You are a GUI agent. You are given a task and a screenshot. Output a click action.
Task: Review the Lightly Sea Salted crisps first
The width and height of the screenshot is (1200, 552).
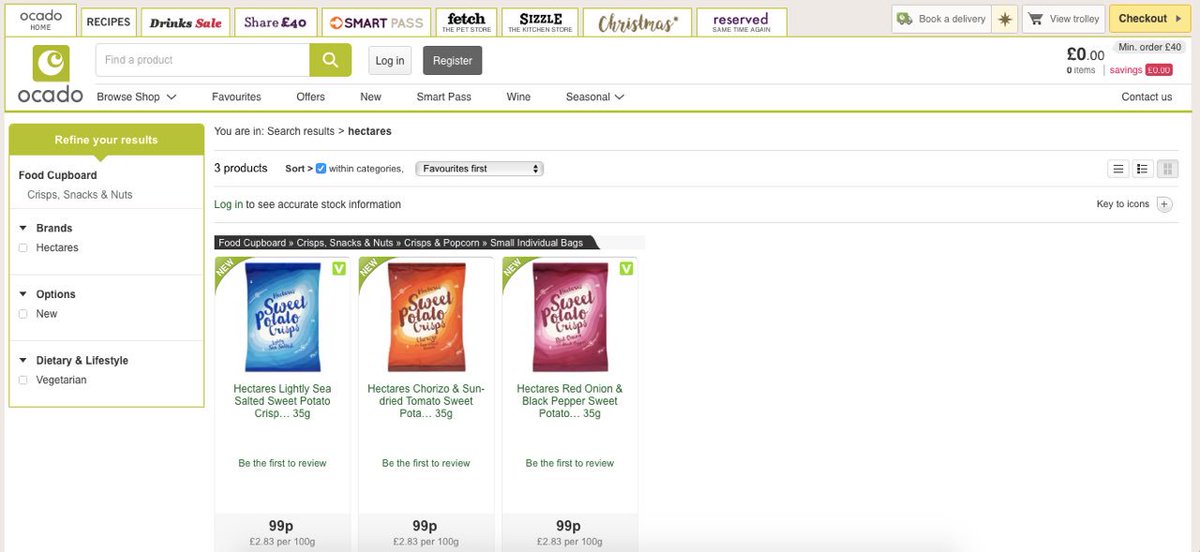tap(282, 463)
